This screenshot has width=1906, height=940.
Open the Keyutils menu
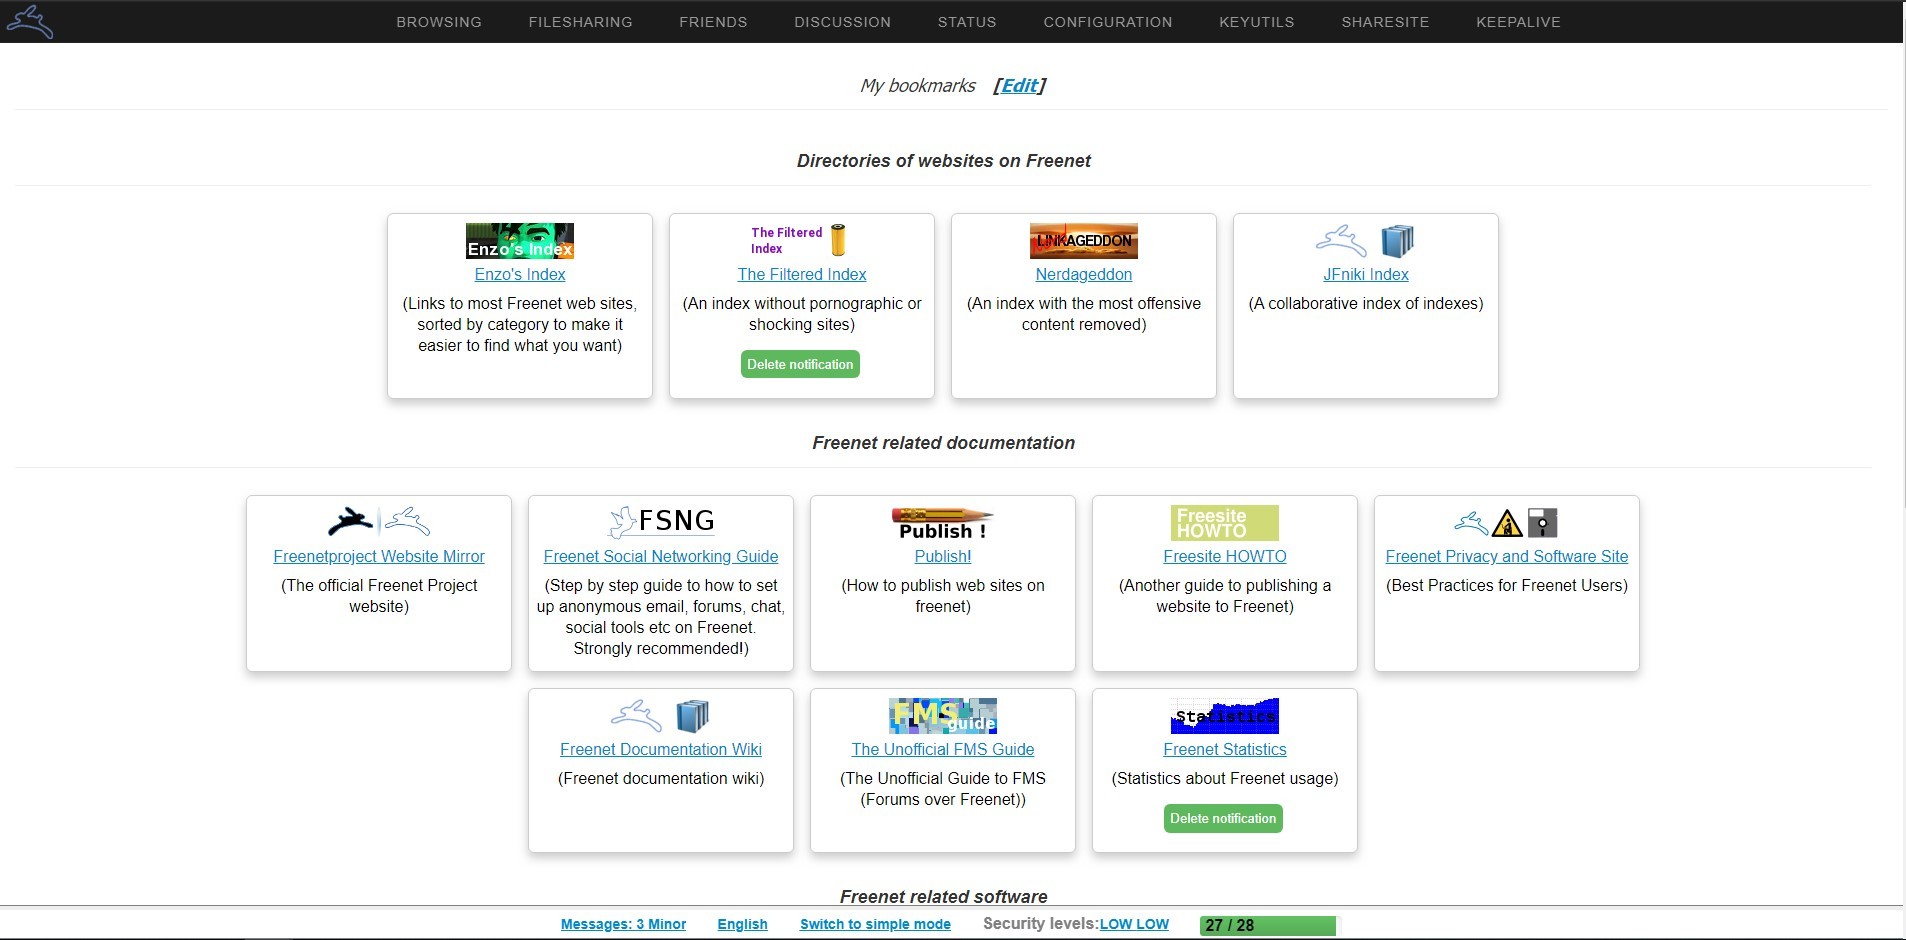pos(1257,22)
